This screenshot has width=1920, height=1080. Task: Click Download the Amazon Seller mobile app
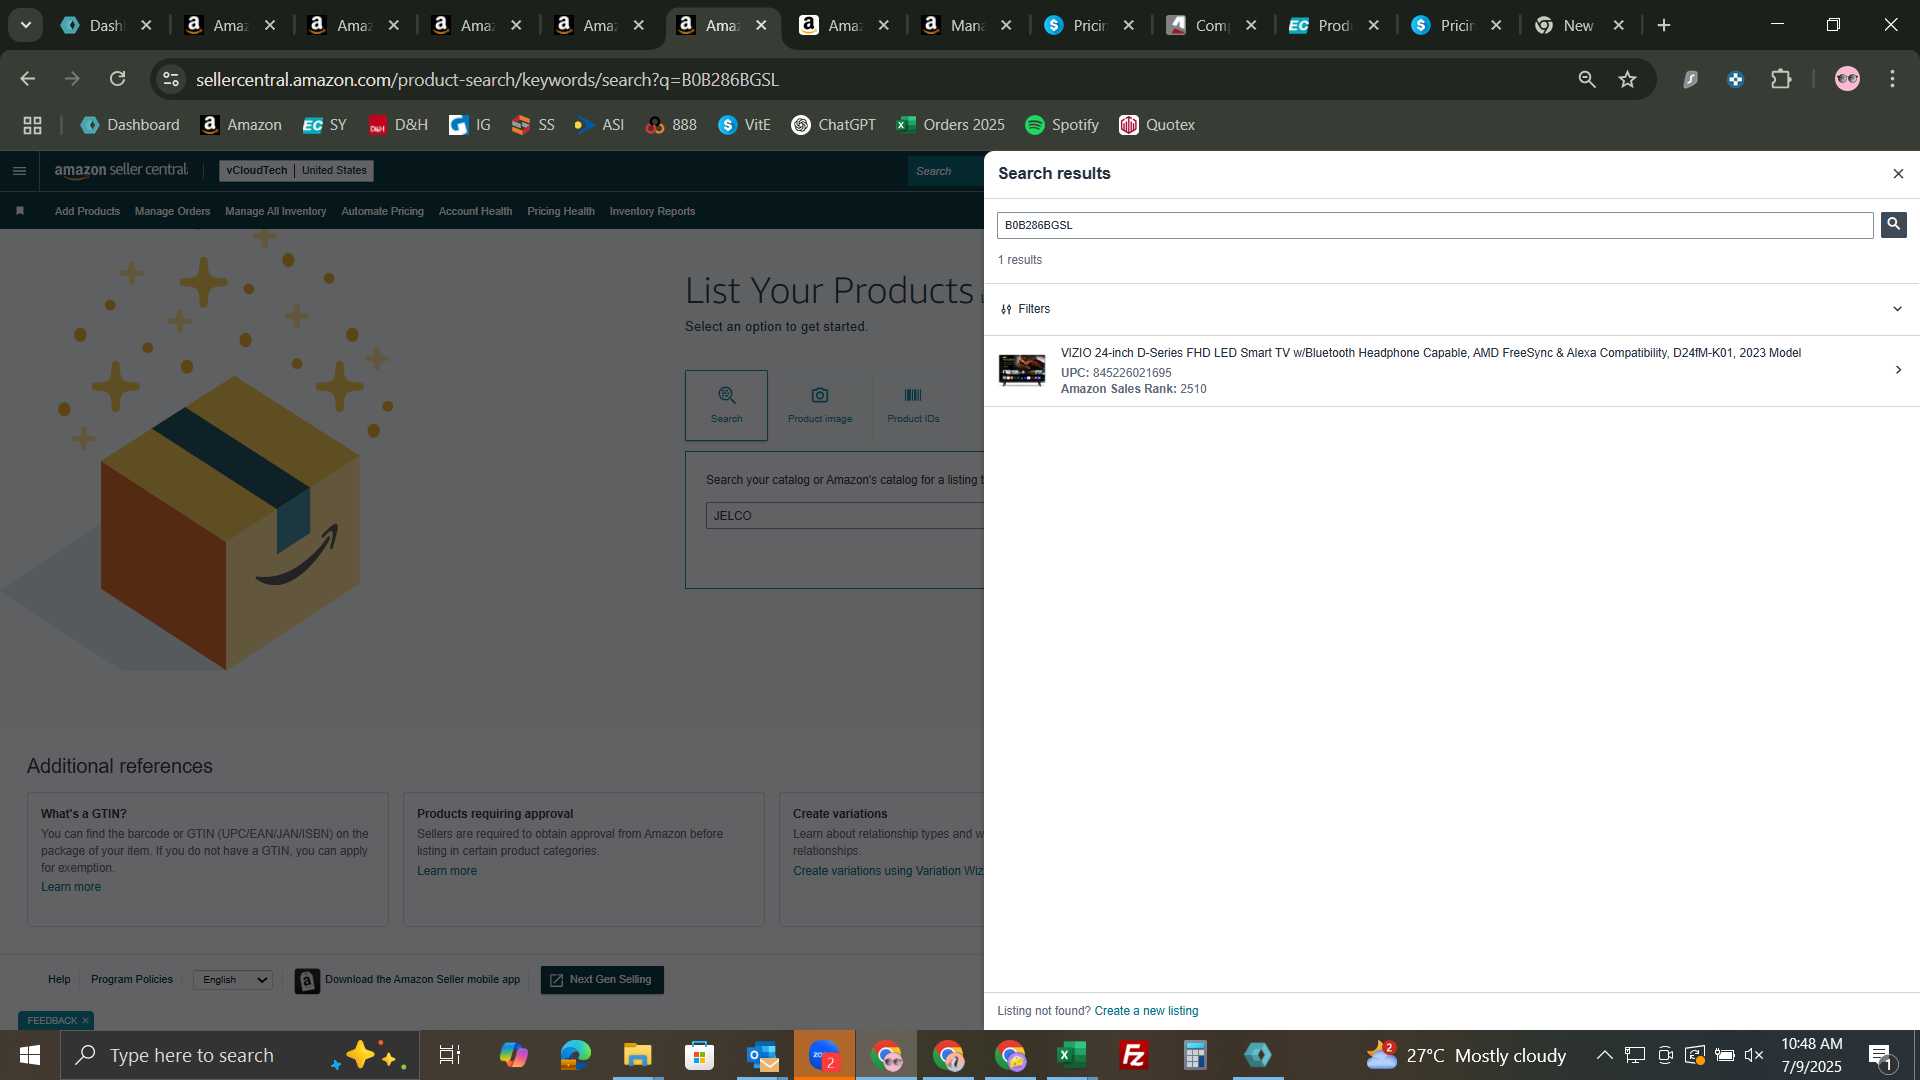coord(408,981)
